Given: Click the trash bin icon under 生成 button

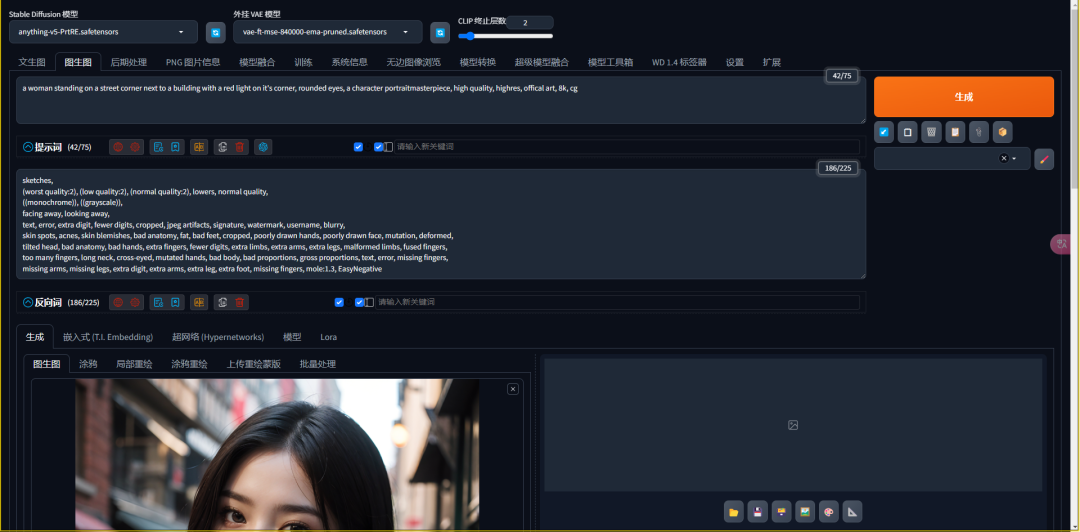Looking at the screenshot, I should pyautogui.click(x=930, y=132).
